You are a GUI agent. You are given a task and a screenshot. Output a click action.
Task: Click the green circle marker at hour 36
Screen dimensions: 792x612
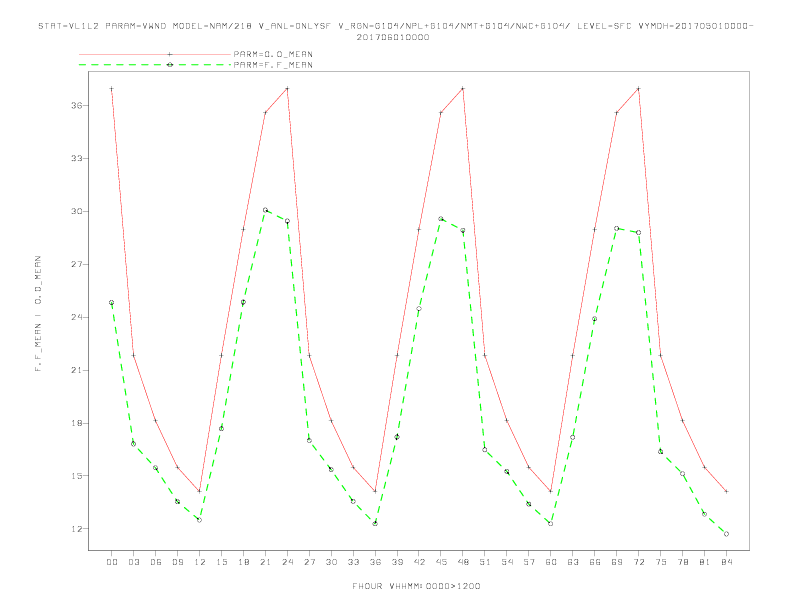click(375, 524)
